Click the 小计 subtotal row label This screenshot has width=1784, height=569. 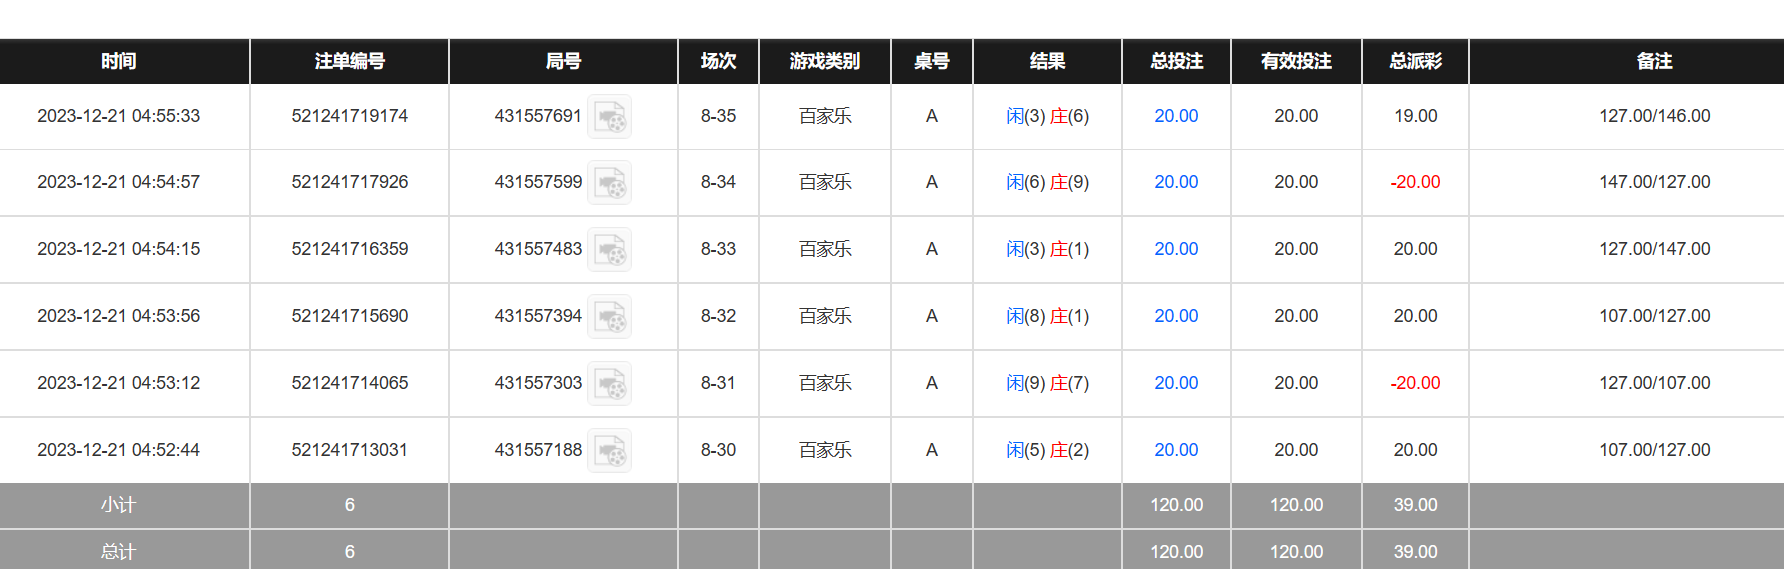(119, 505)
